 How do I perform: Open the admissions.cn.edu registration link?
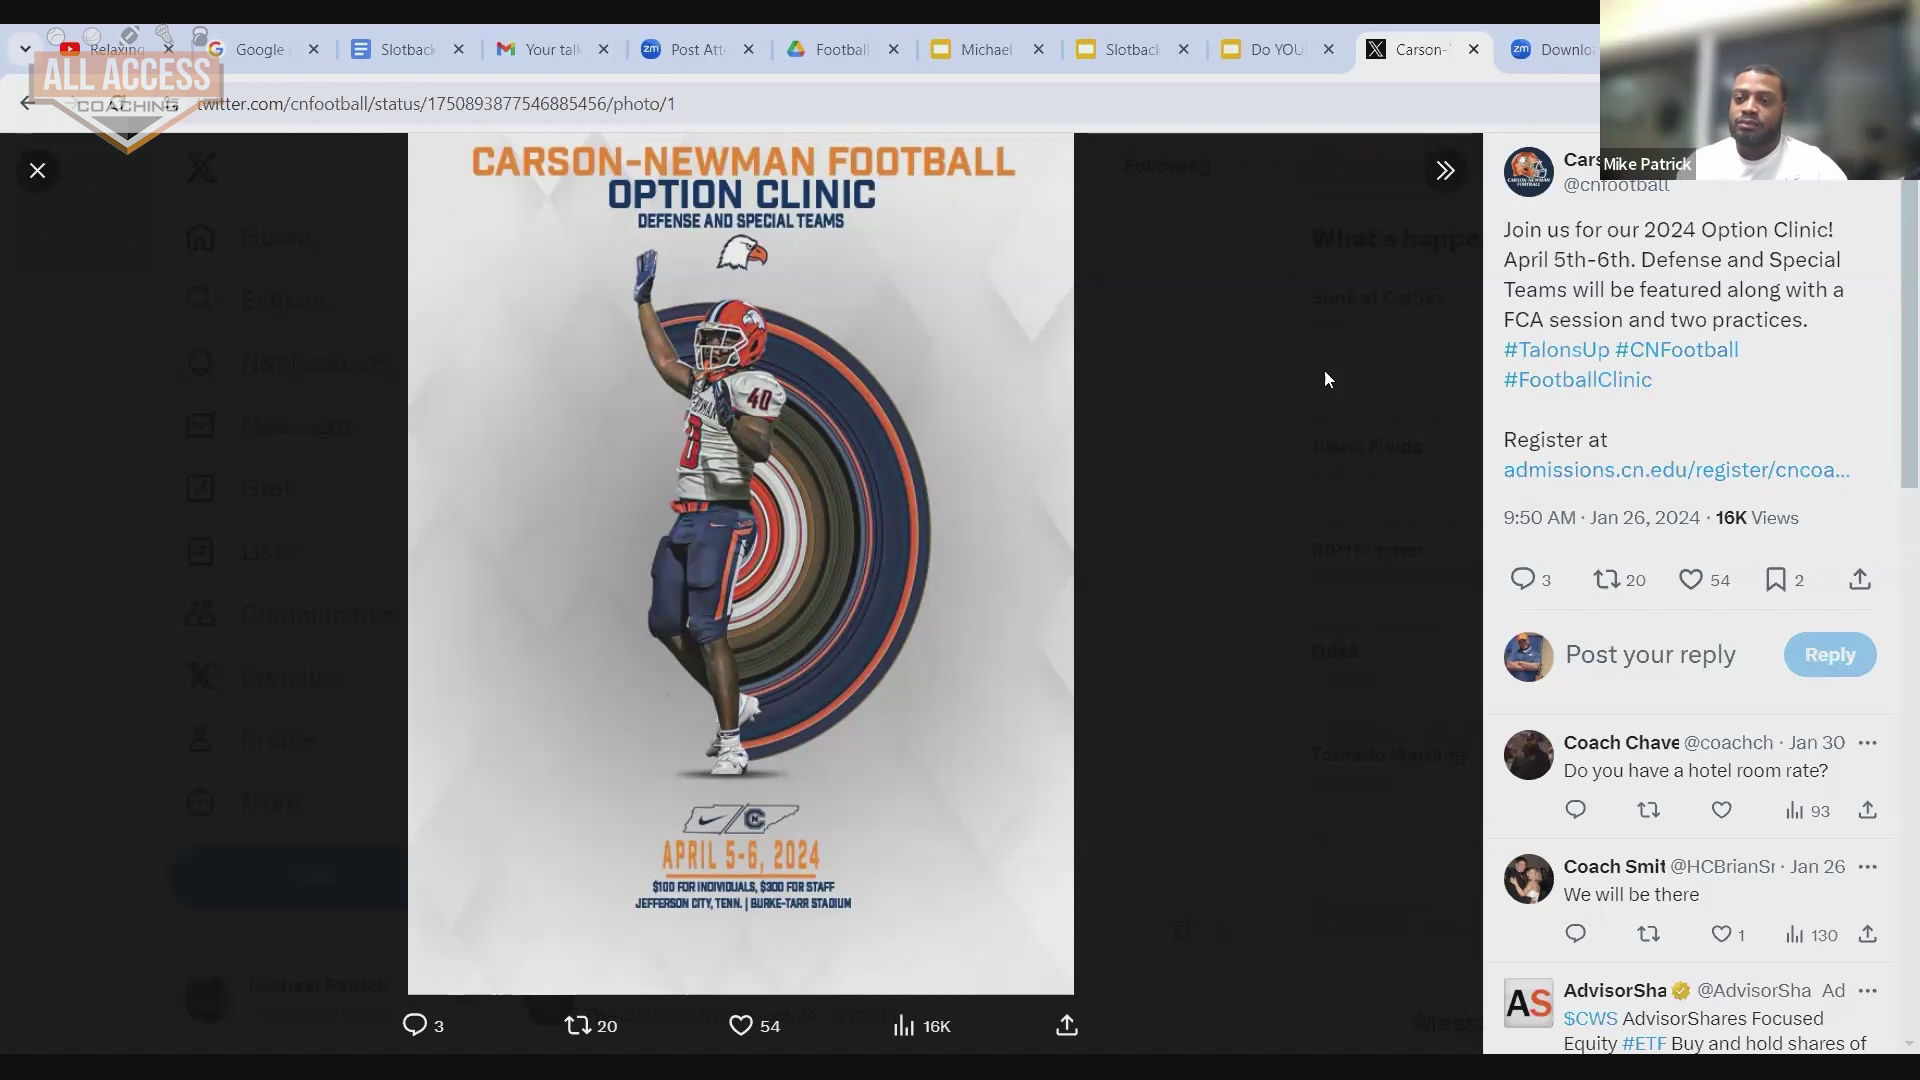1677,470
